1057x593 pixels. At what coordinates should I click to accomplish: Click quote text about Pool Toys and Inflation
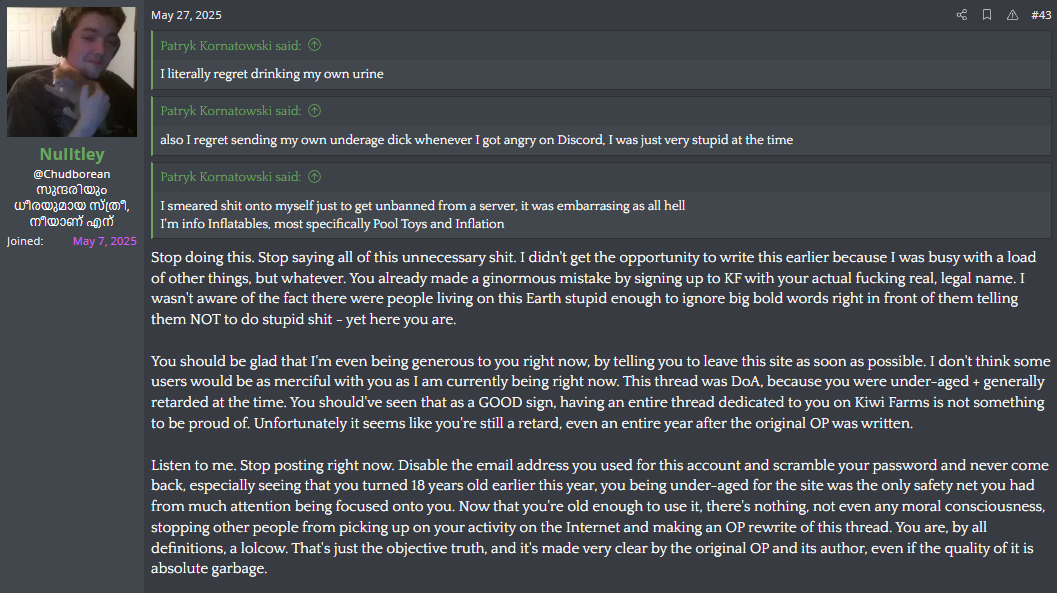332,221
